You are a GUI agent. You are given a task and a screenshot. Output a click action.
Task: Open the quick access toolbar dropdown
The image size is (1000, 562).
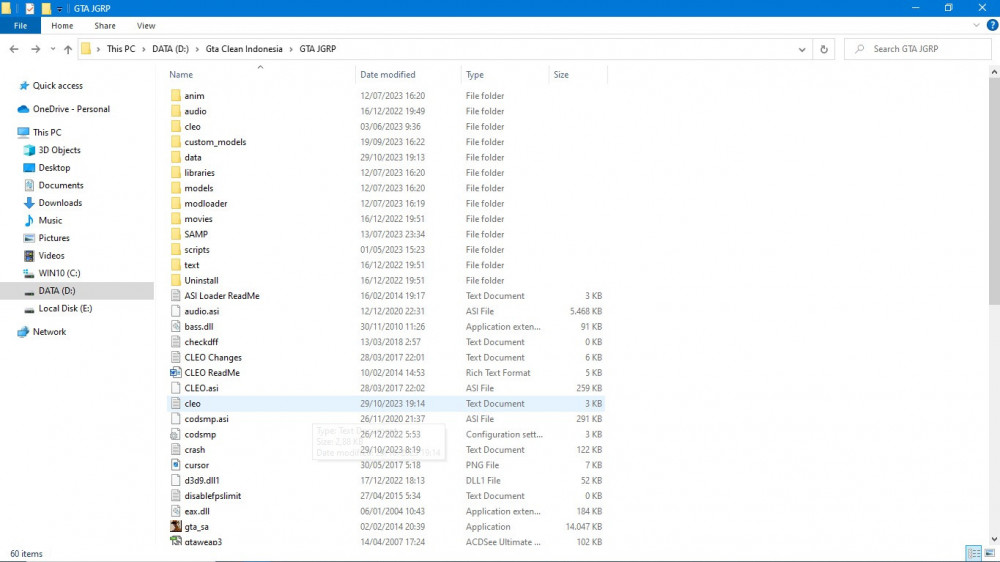coord(59,9)
